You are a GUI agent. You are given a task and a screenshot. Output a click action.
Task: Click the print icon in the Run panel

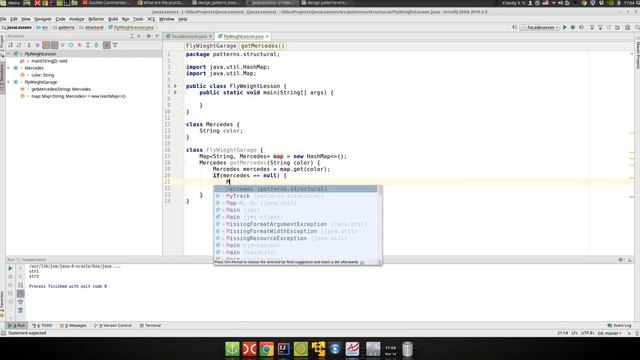tap(20, 302)
